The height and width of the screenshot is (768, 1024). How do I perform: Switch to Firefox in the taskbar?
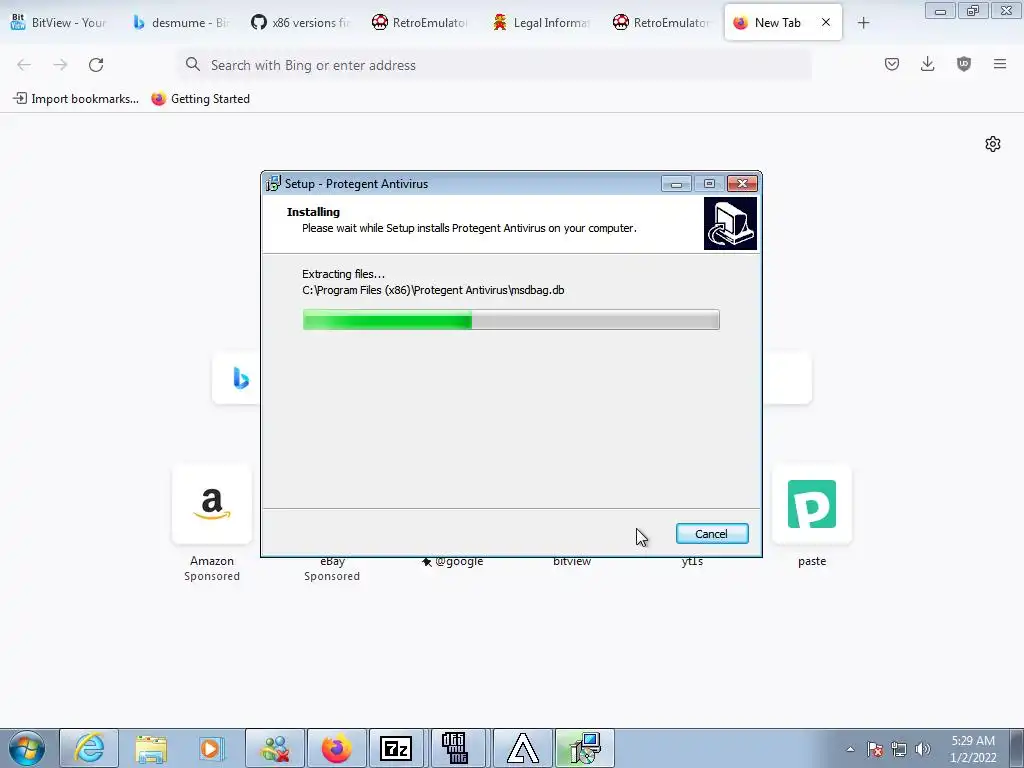pyautogui.click(x=336, y=748)
